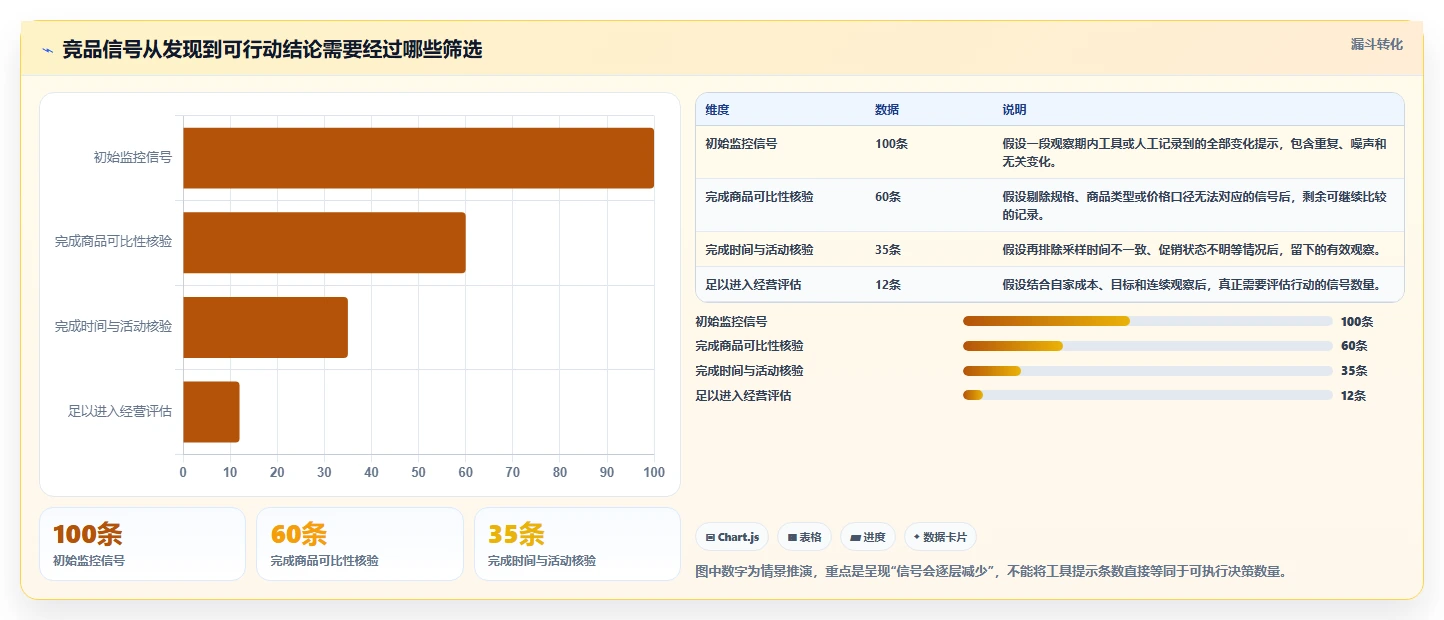Click the 0 tick on the chart x-axis

(183, 473)
